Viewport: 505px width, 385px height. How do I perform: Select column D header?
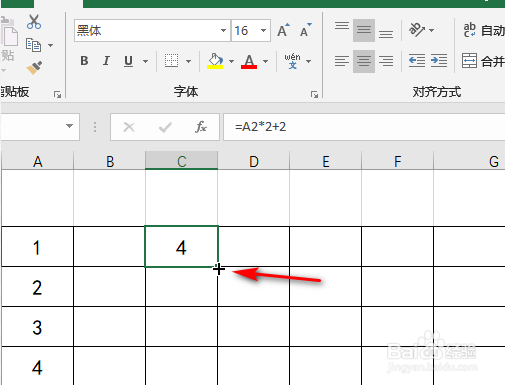[x=254, y=161]
